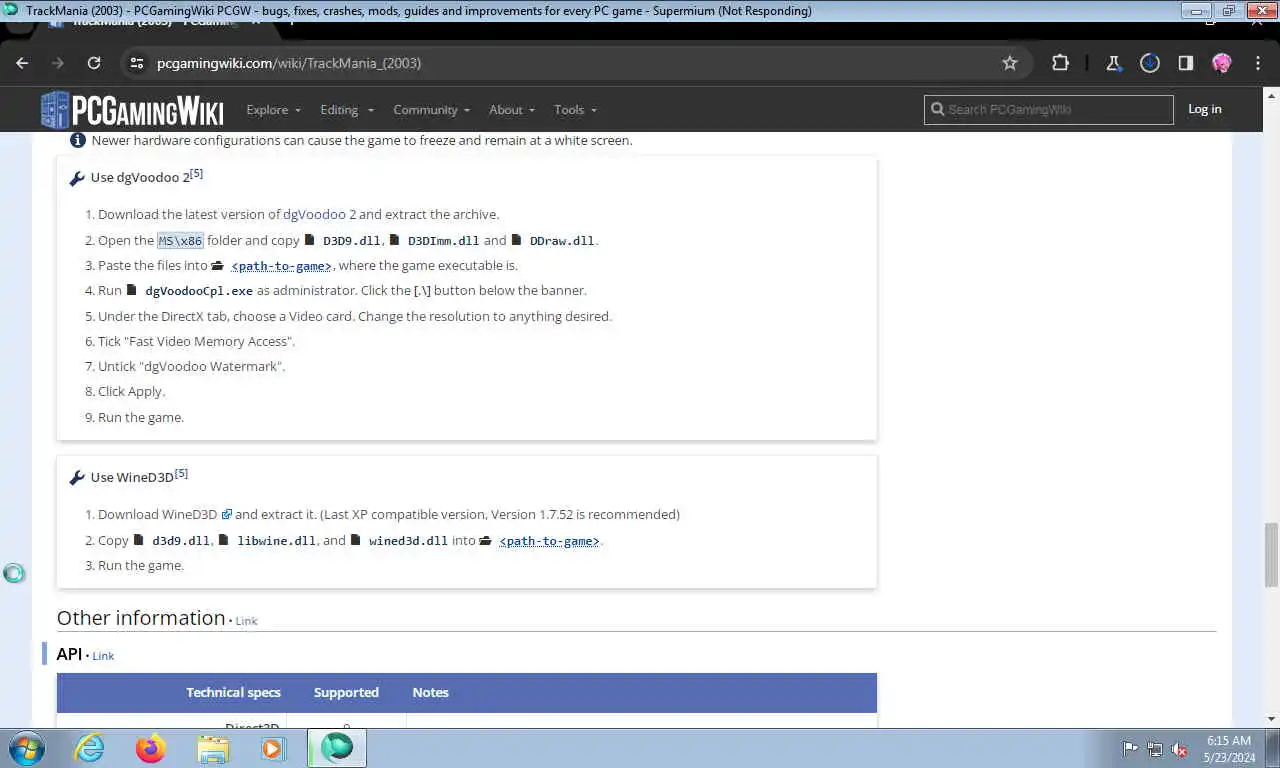
Task: Launch Firefox from the taskbar
Action: [150, 748]
